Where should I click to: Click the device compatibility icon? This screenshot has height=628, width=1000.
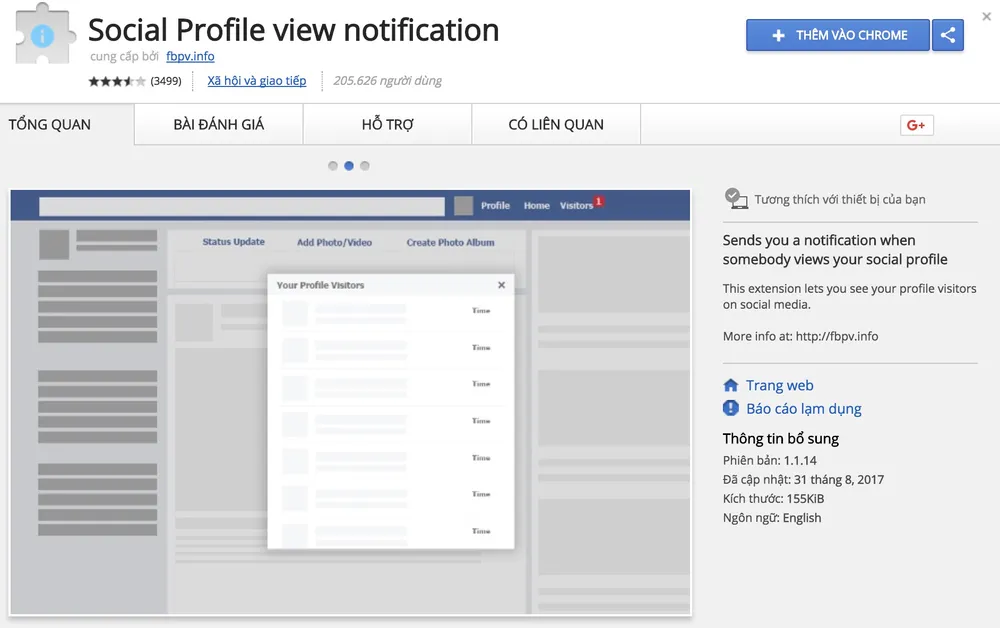(736, 199)
